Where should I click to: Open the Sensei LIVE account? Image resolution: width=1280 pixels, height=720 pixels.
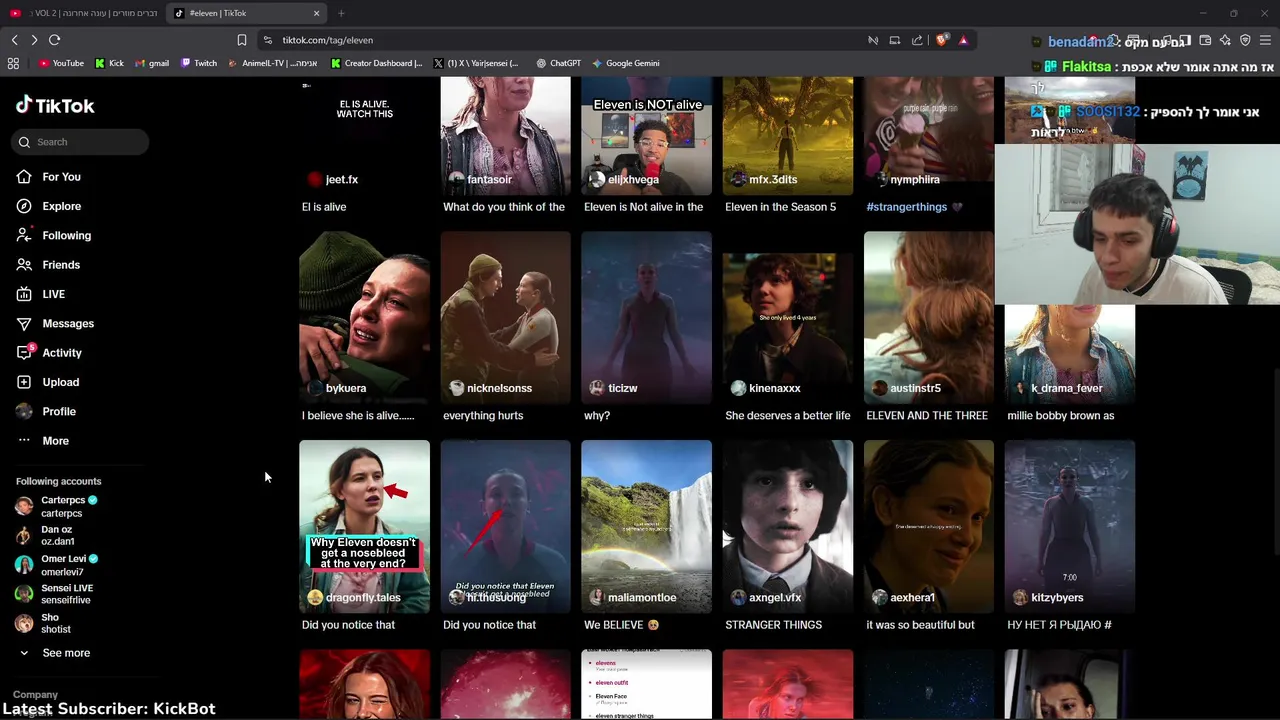55,594
